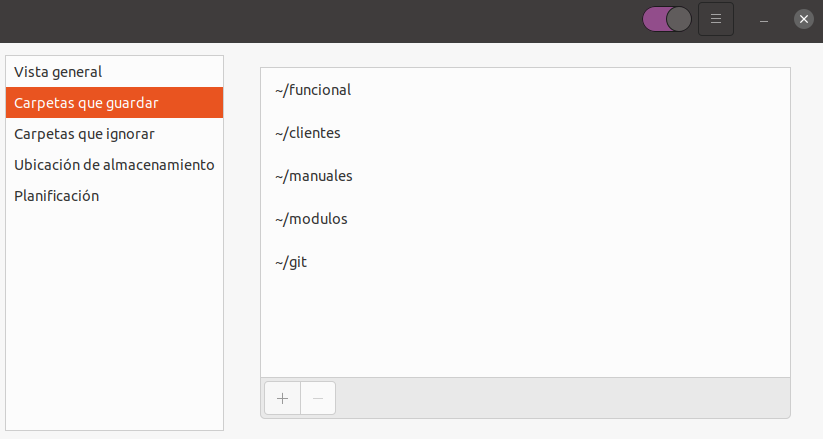The height and width of the screenshot is (439, 823).
Task: Select the ~/funcional folder entry
Action: click(x=525, y=90)
